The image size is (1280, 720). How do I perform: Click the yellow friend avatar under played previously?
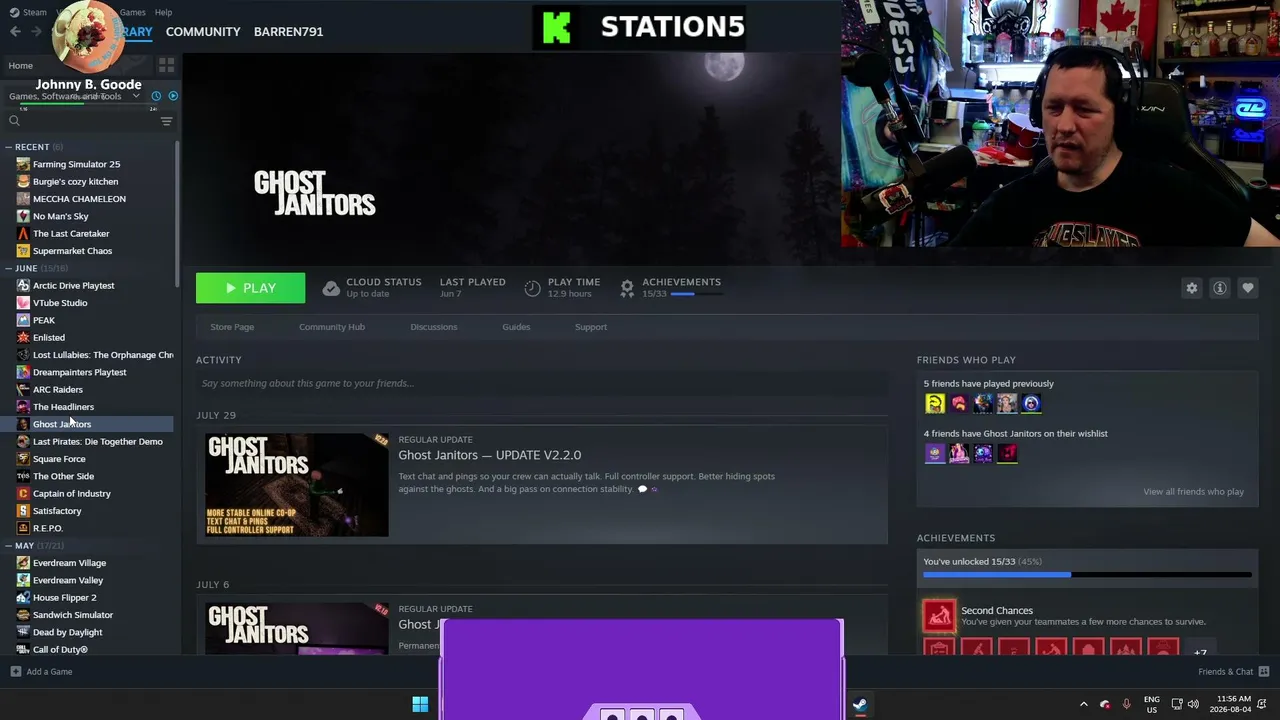tap(934, 403)
